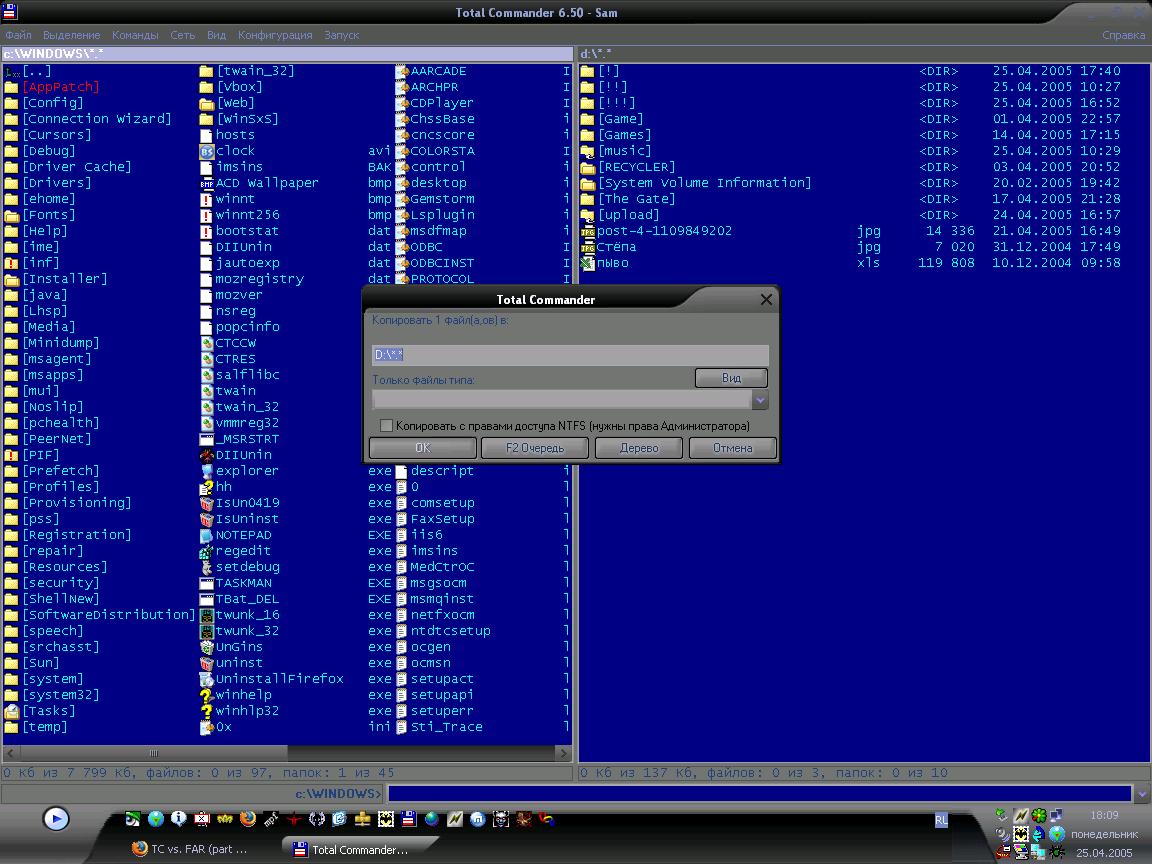The image size is (1152, 864).
Task: Click the UninstallFirefox file icon
Action: tap(206, 679)
